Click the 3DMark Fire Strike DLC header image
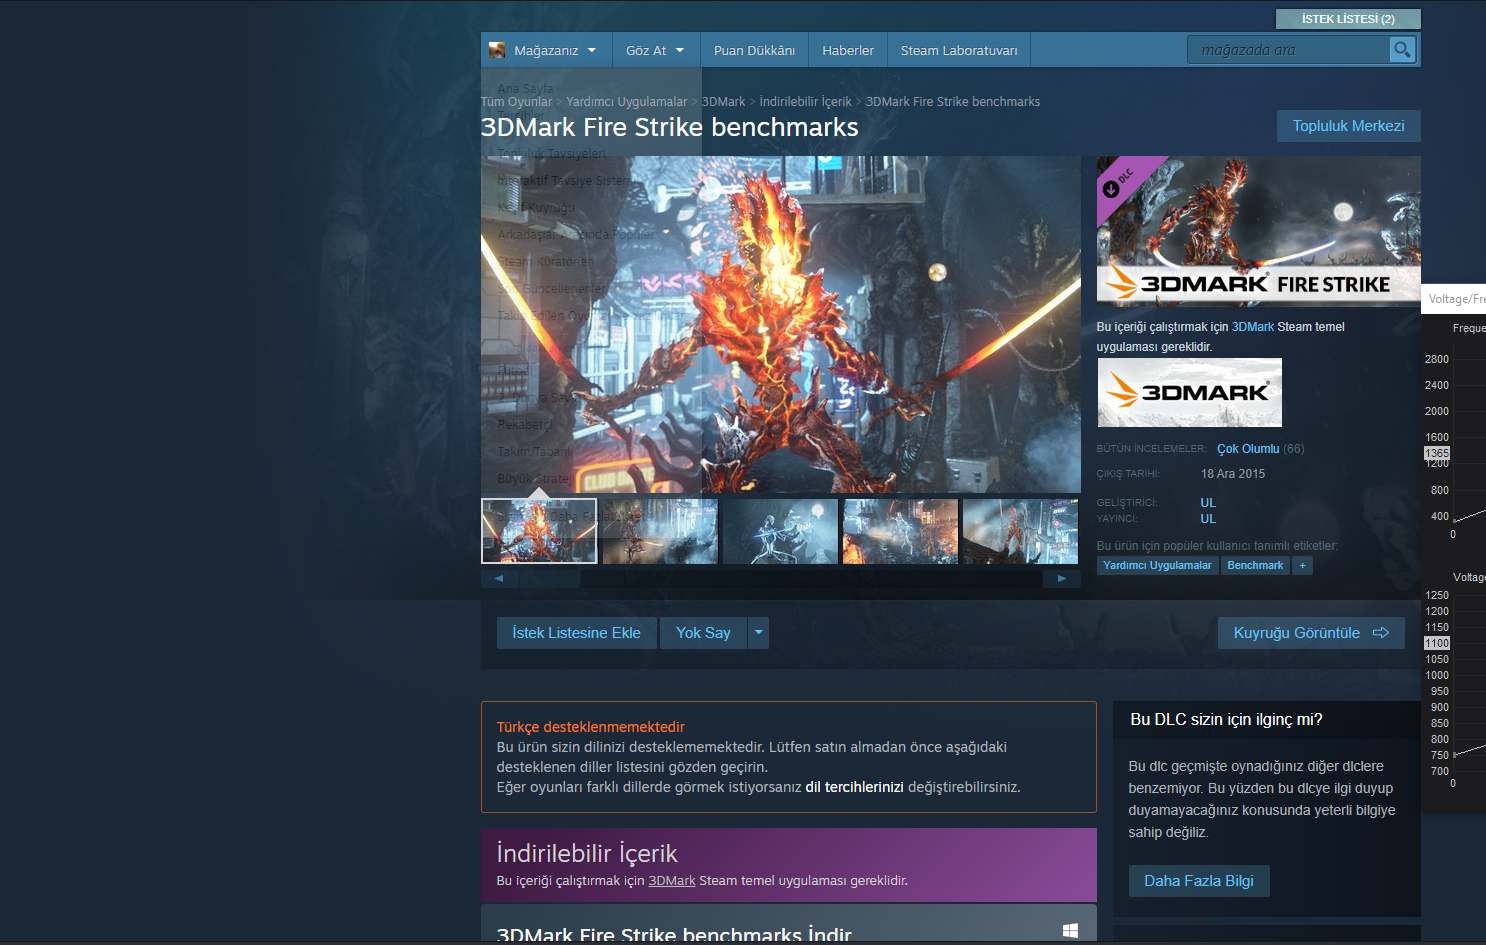This screenshot has width=1486, height=945. [1259, 231]
